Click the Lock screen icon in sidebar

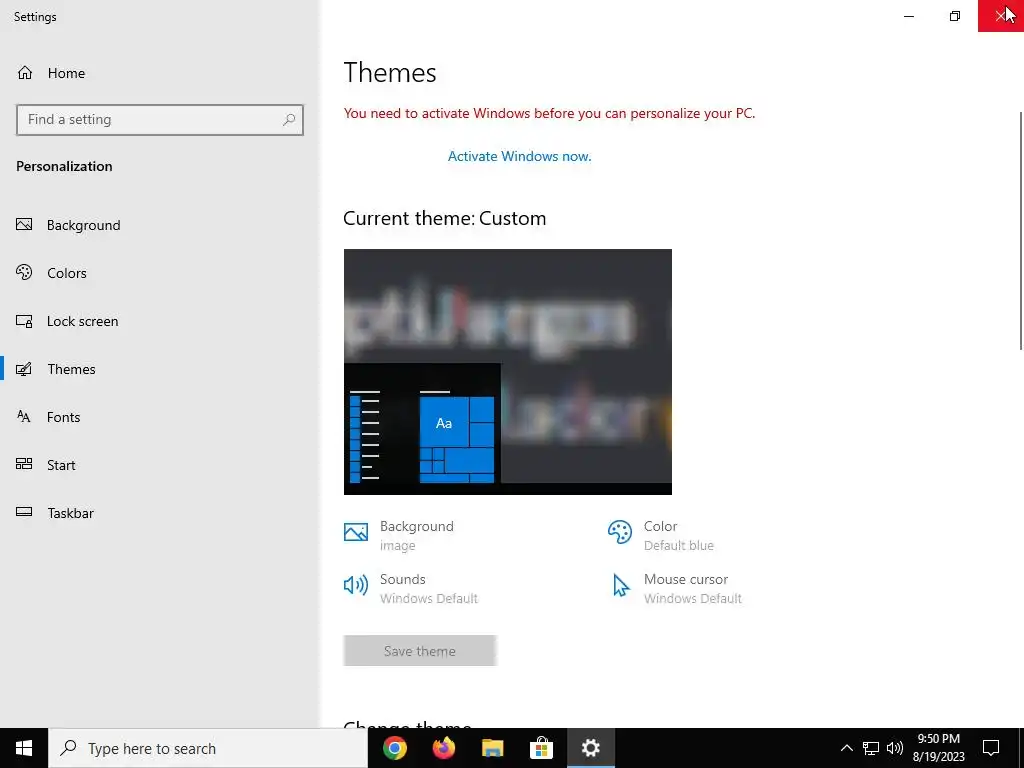pyautogui.click(x=24, y=321)
